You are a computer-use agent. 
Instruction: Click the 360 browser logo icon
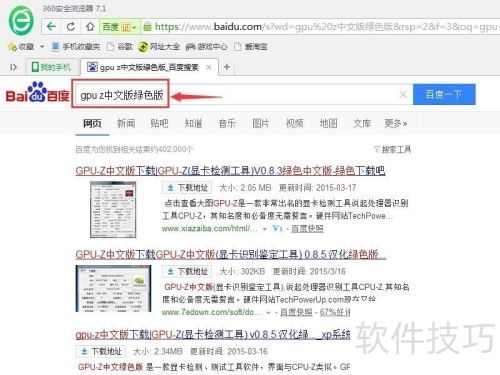pyautogui.click(x=21, y=21)
